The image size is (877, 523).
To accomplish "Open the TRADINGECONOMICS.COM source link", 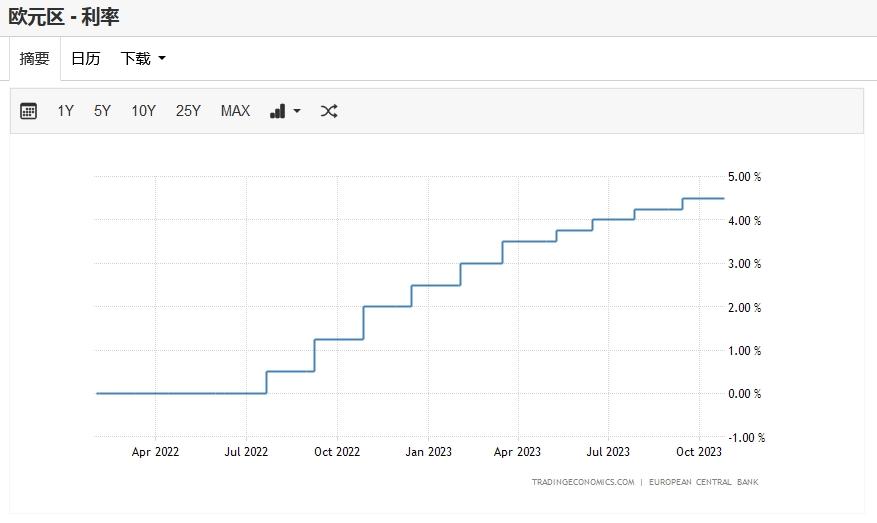I will point(583,482).
